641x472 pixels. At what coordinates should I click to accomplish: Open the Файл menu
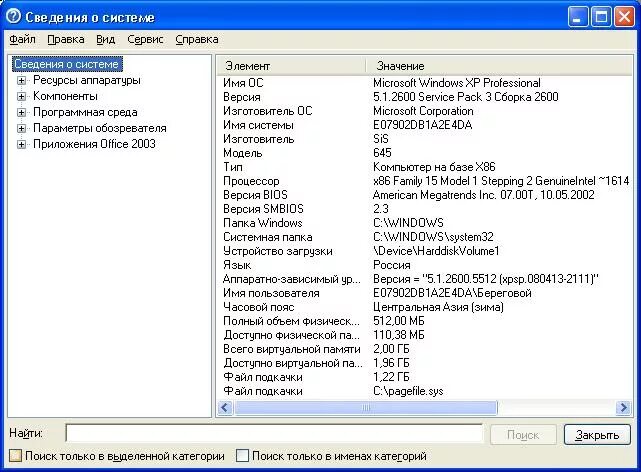22,40
